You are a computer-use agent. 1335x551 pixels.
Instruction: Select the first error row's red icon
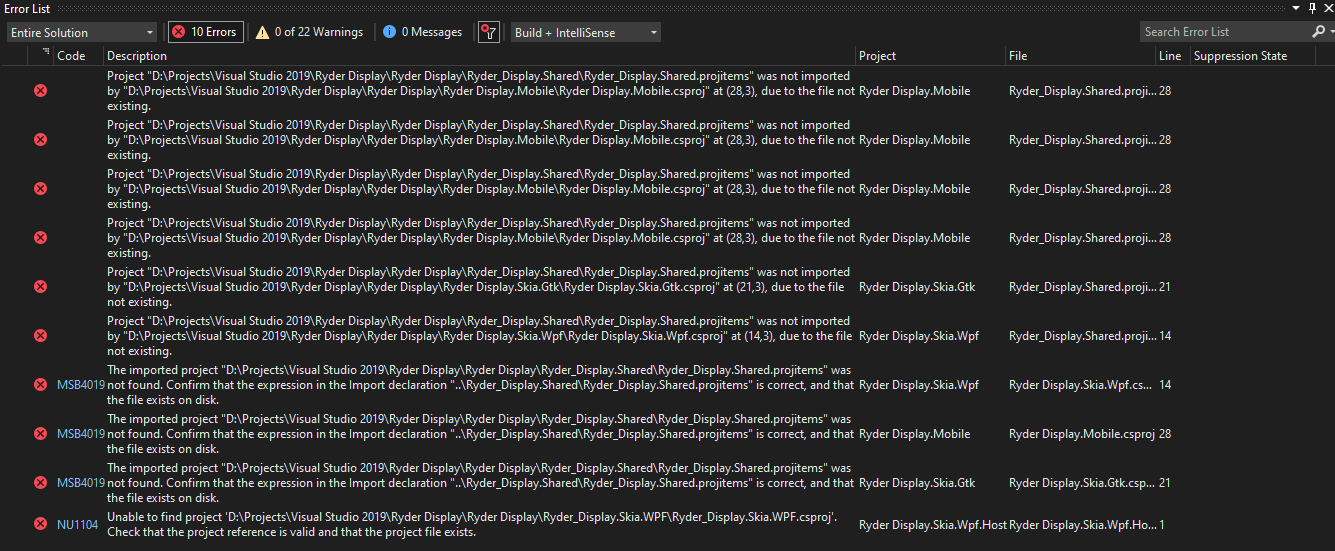40,91
